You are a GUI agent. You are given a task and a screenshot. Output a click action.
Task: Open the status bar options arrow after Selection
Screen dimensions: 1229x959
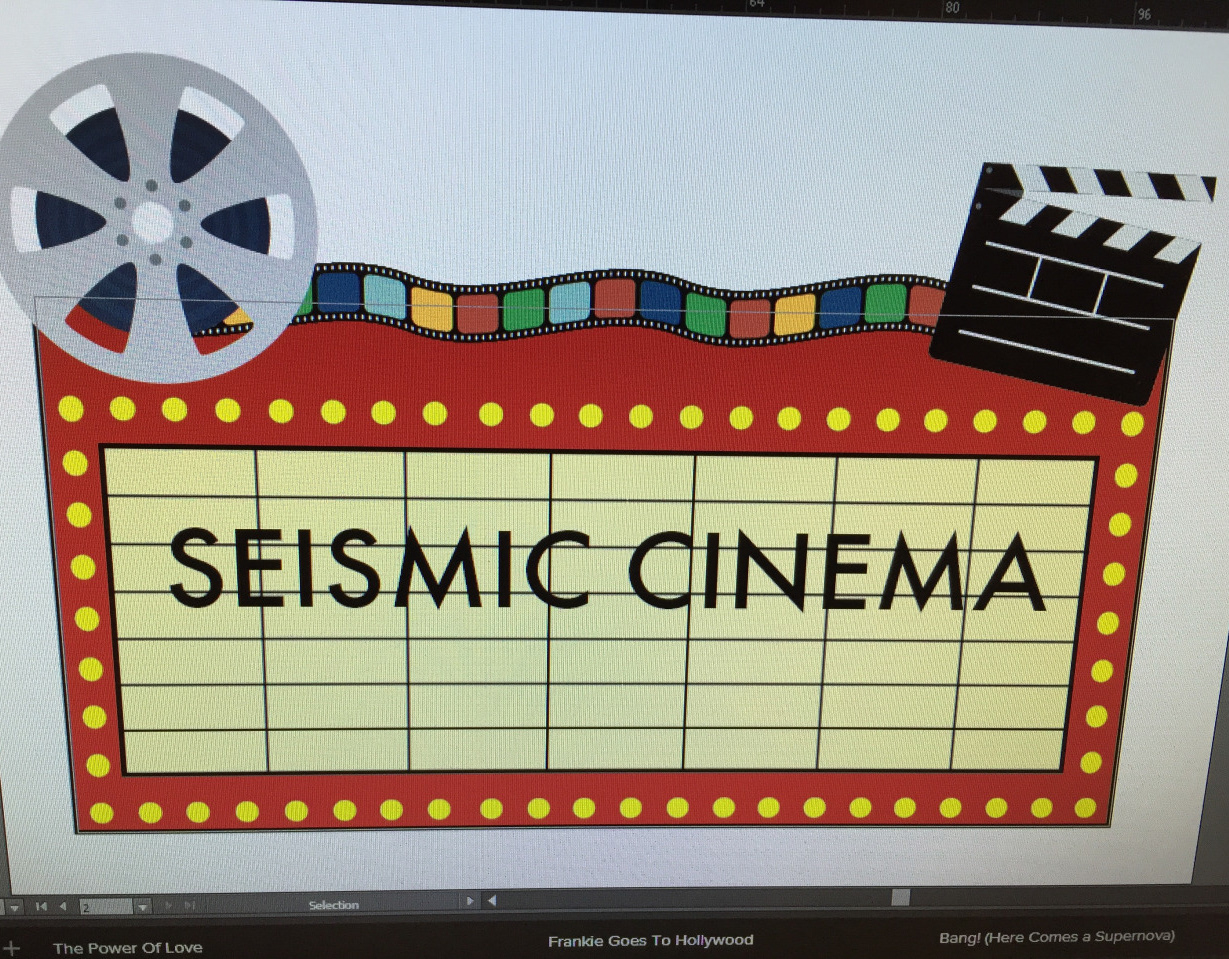[x=470, y=901]
